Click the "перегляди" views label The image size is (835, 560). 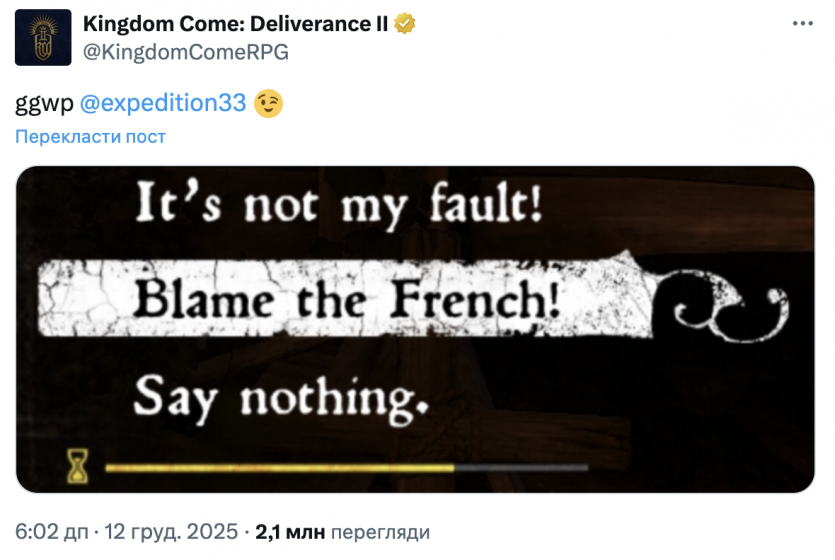[380, 531]
